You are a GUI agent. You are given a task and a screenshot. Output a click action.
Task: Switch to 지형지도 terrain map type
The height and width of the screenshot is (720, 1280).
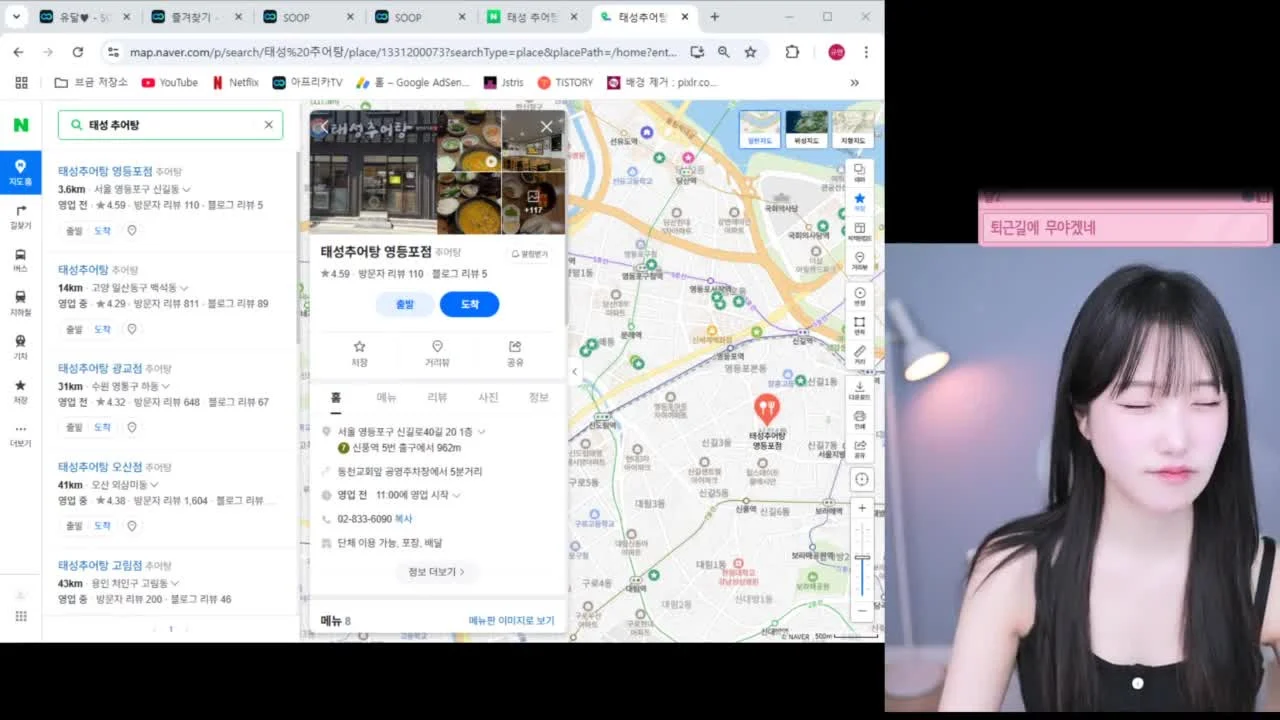853,129
